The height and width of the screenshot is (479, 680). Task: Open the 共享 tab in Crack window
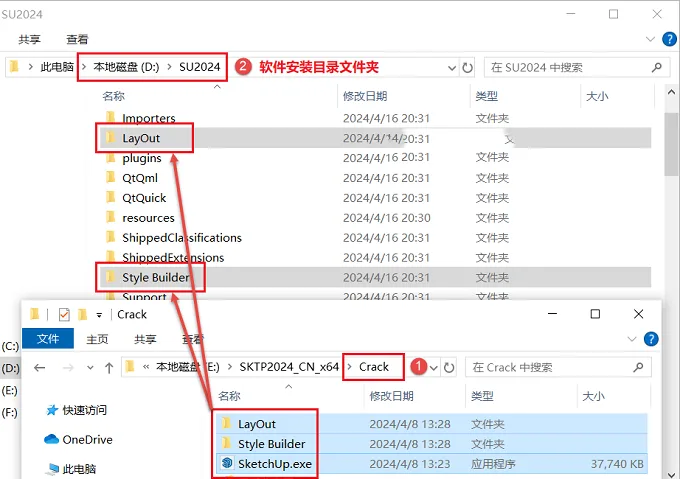click(x=145, y=339)
